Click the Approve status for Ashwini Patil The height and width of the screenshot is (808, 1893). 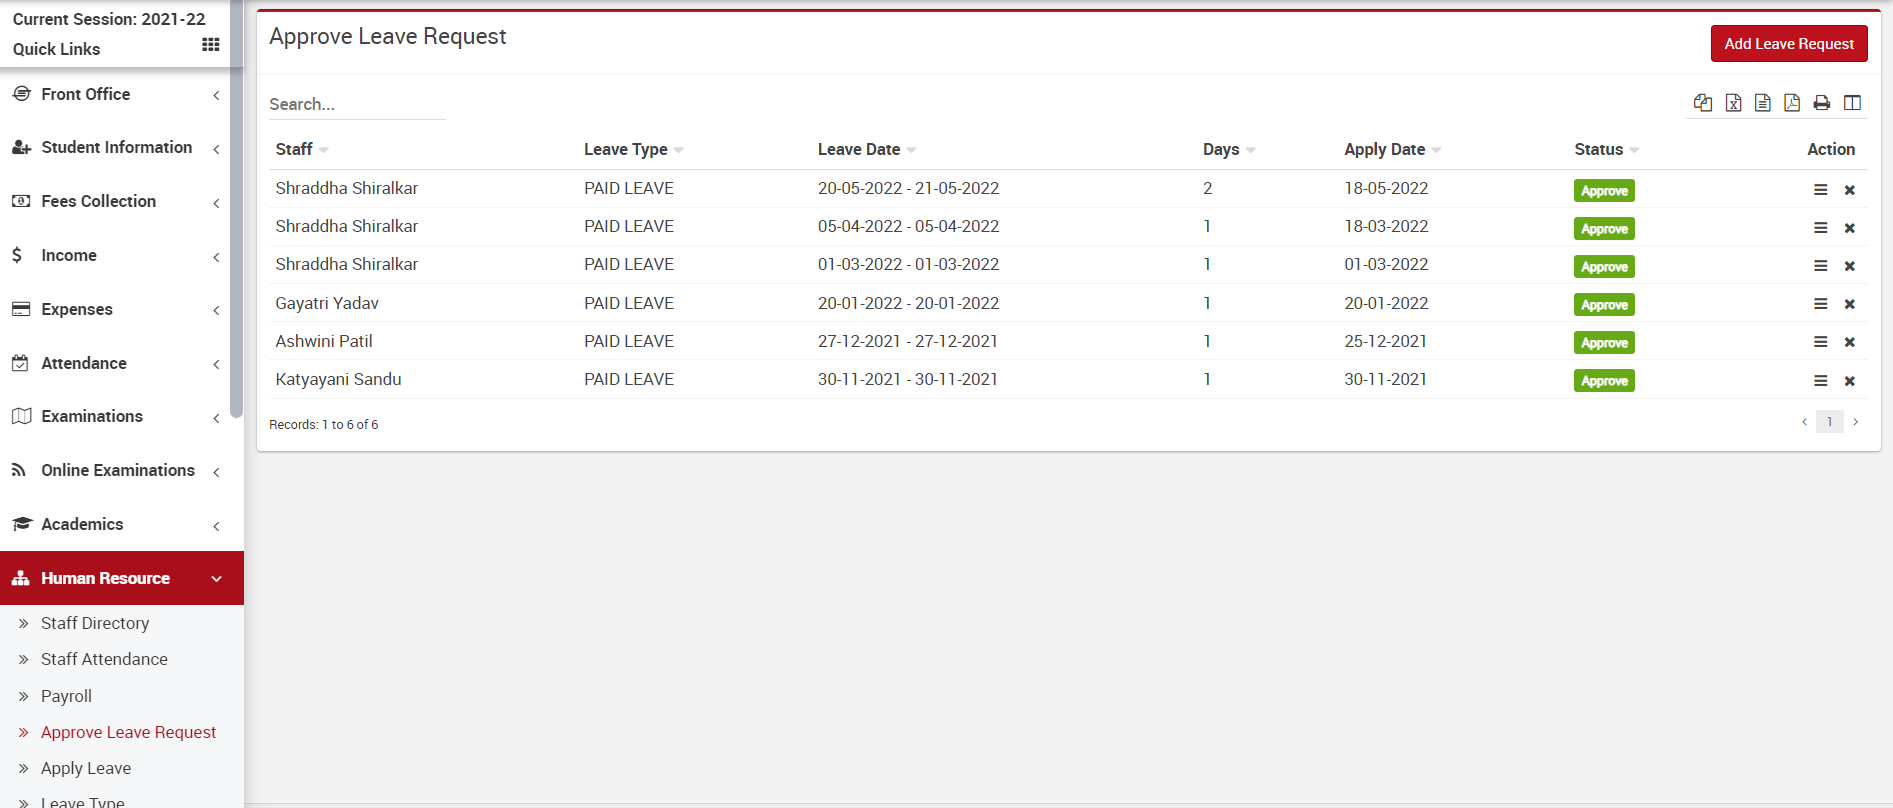click(1603, 343)
